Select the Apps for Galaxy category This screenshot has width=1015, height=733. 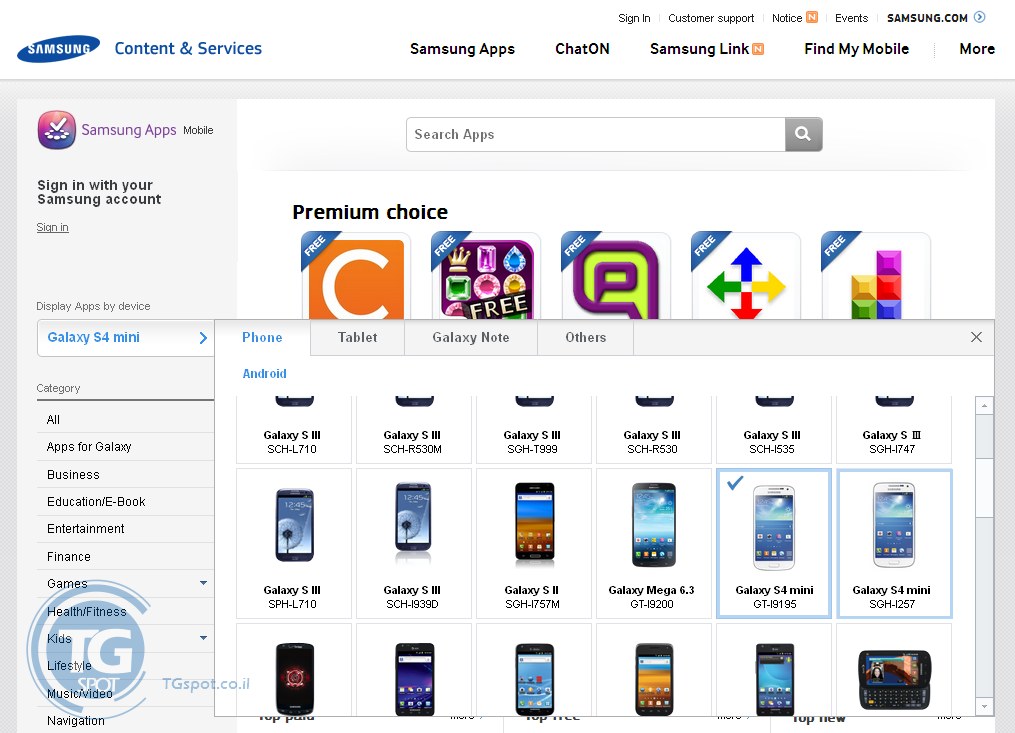point(125,447)
